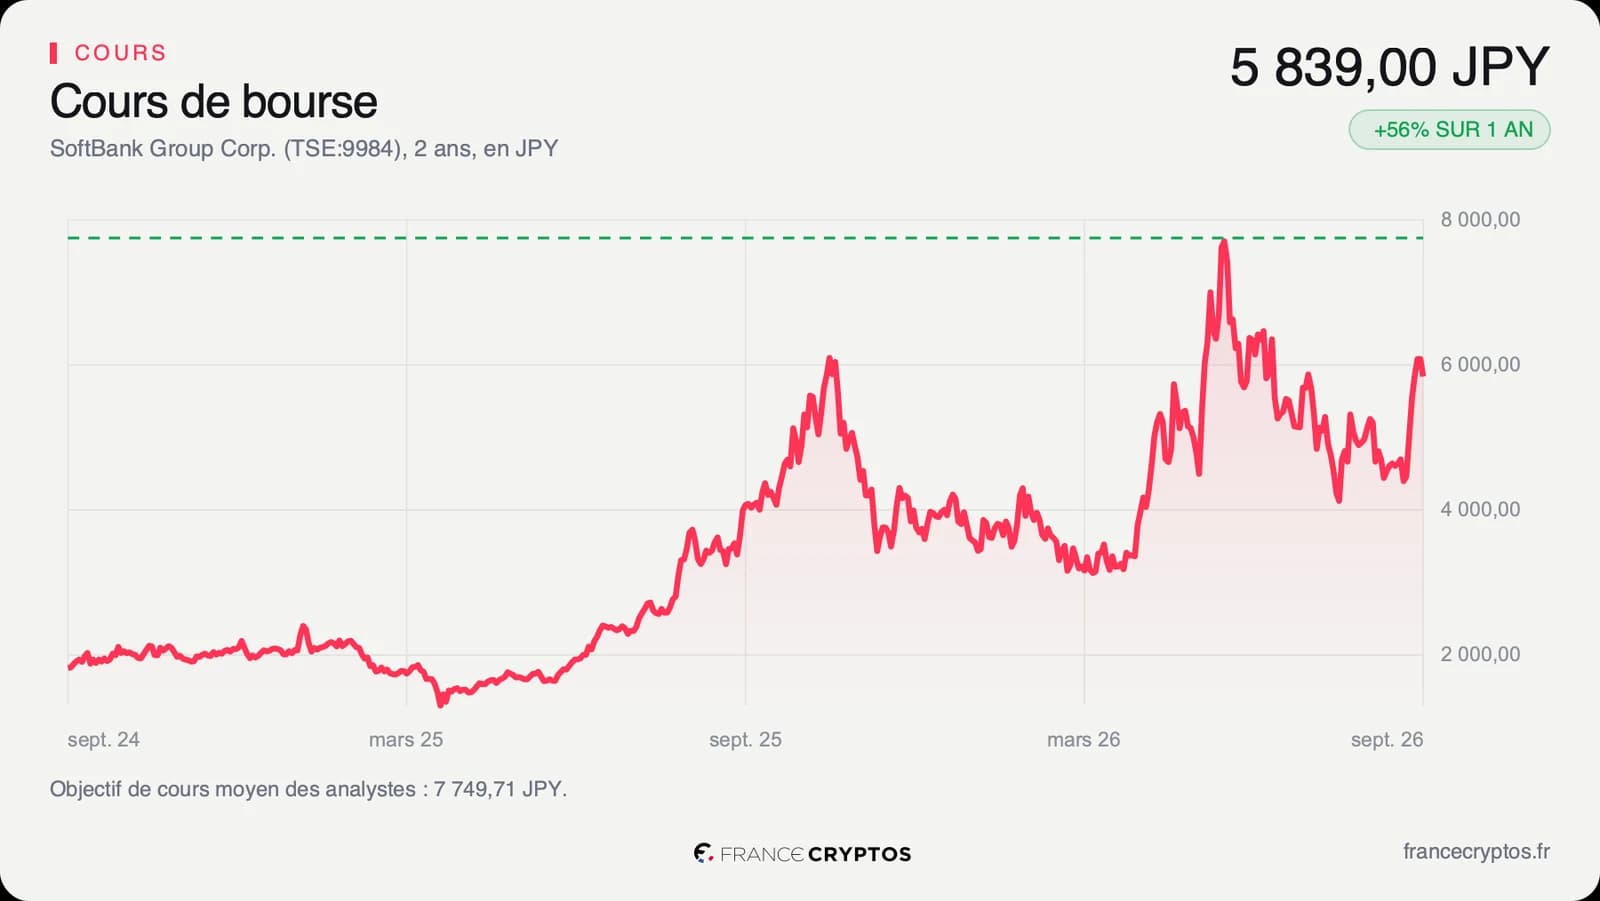This screenshot has width=1600, height=901.
Task: Click the 'mars 25' date label
Action: tap(406, 740)
